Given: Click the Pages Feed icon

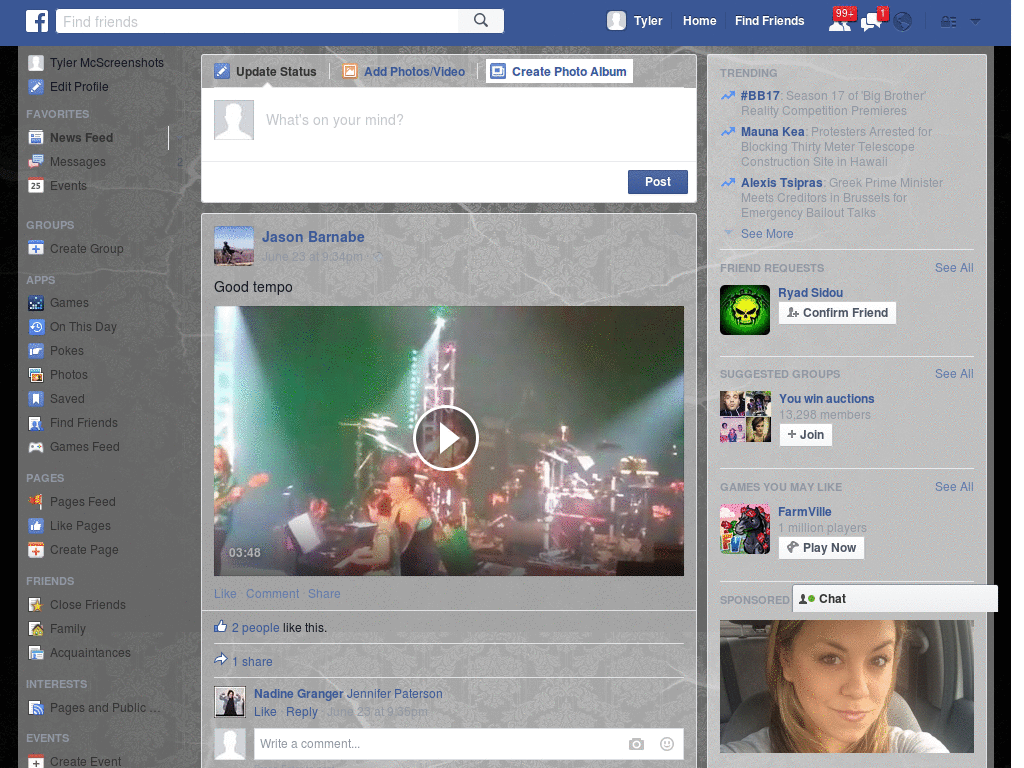Looking at the screenshot, I should [36, 502].
